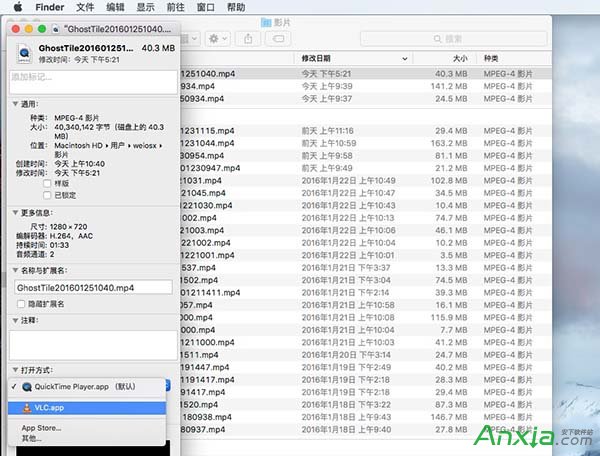Open the arrange dropdown in Finder toolbar

click(190, 39)
